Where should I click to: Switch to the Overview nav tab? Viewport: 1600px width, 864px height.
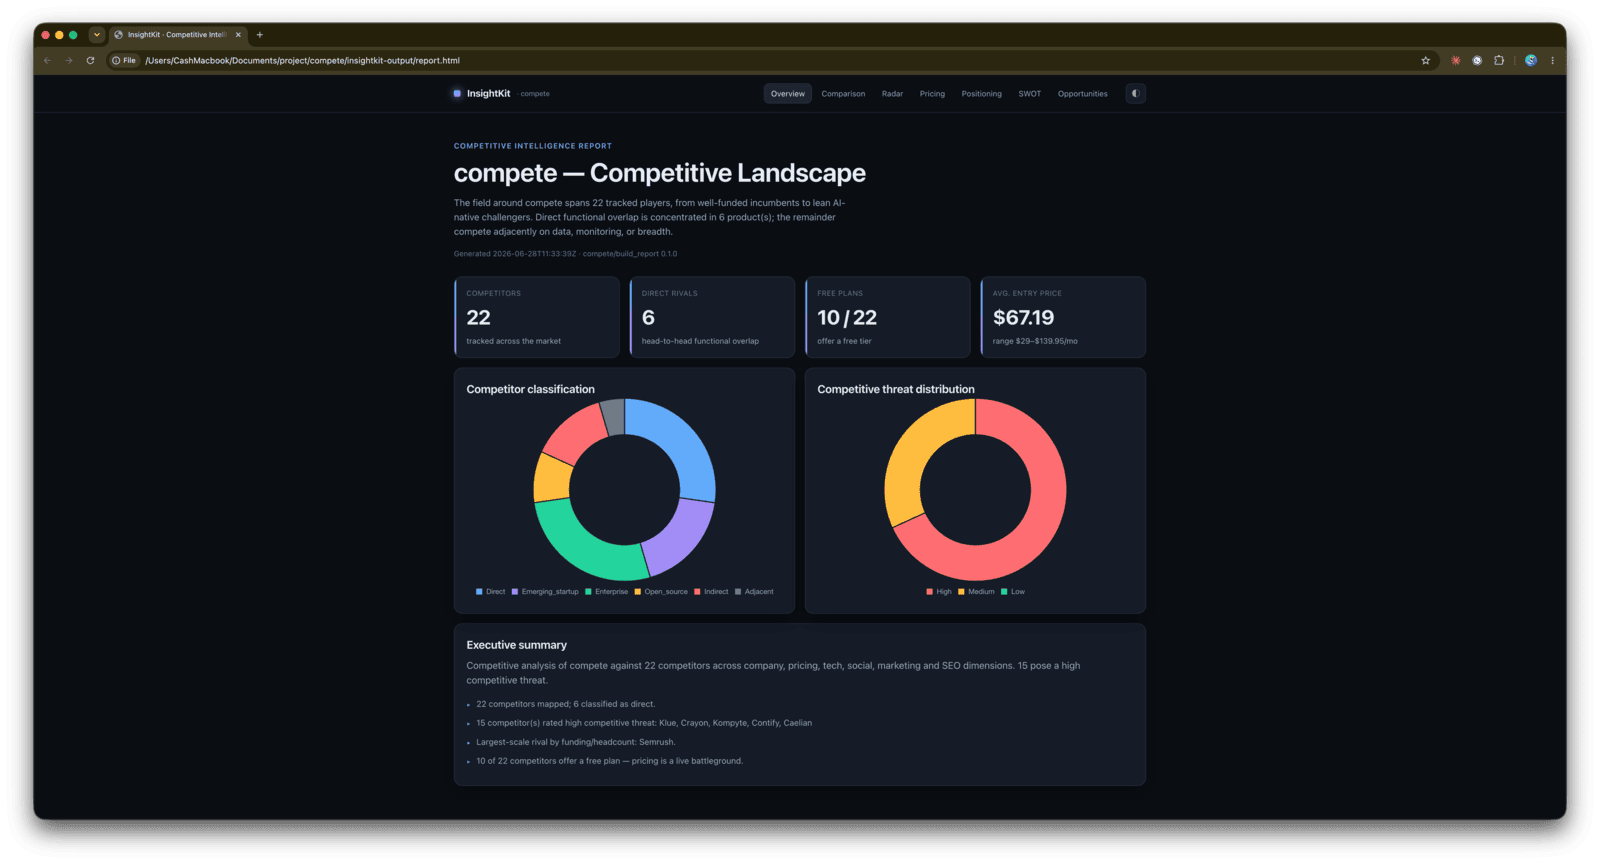(788, 94)
